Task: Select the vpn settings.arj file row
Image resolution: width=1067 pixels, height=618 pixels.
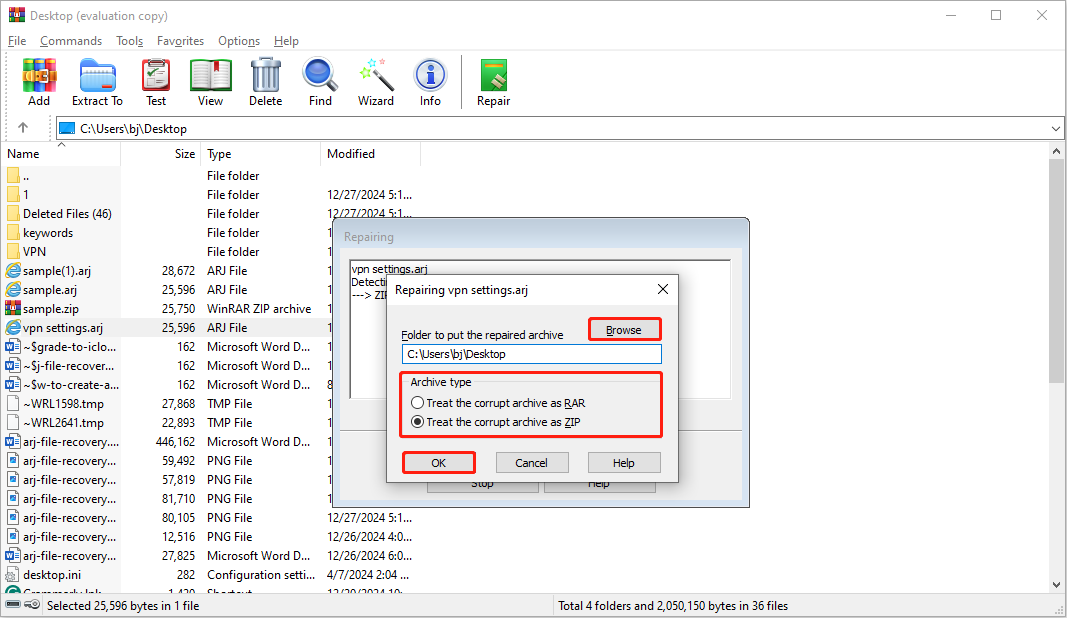Action: tap(167, 327)
